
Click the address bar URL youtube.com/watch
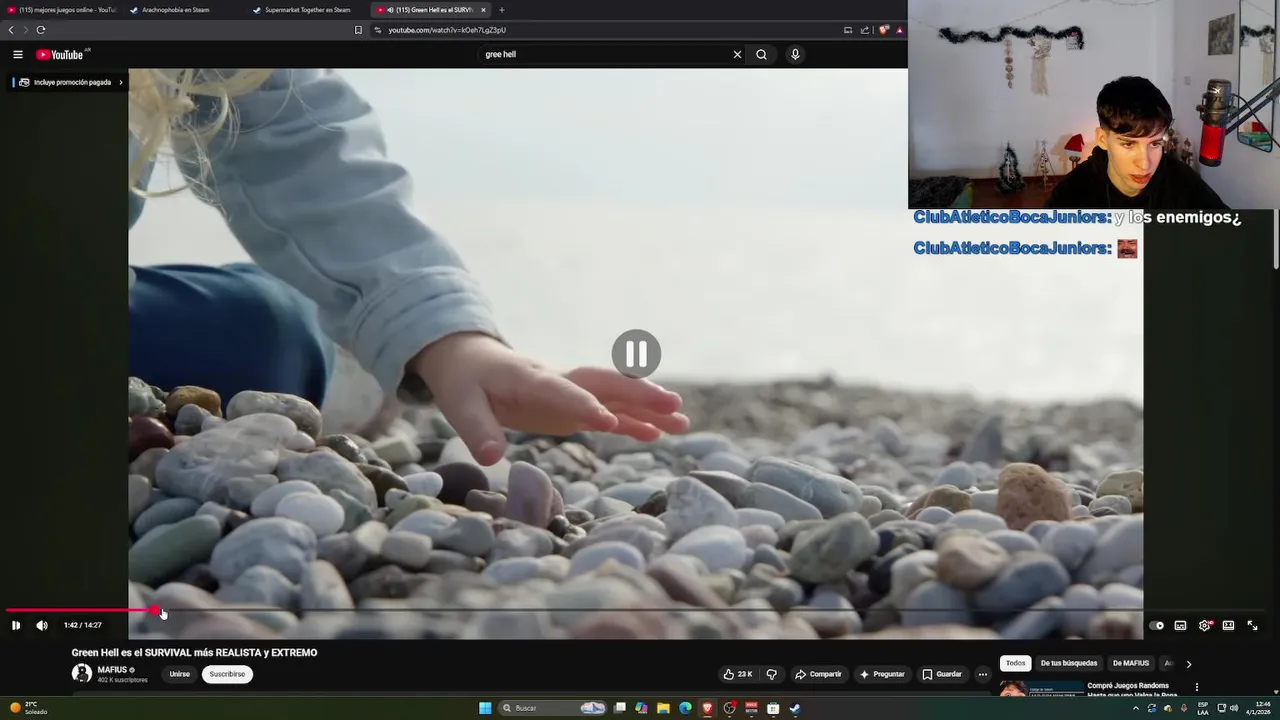pyautogui.click(x=447, y=30)
